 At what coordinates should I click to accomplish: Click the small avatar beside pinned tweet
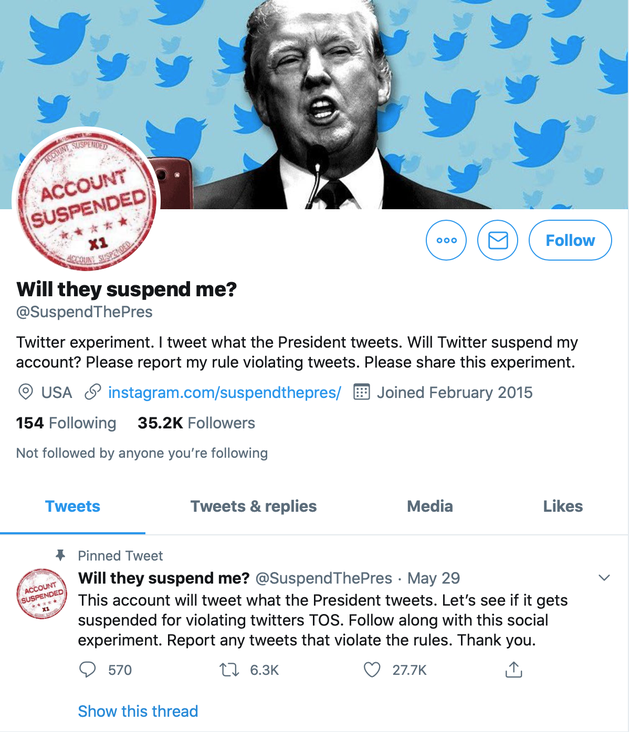[x=41, y=595]
